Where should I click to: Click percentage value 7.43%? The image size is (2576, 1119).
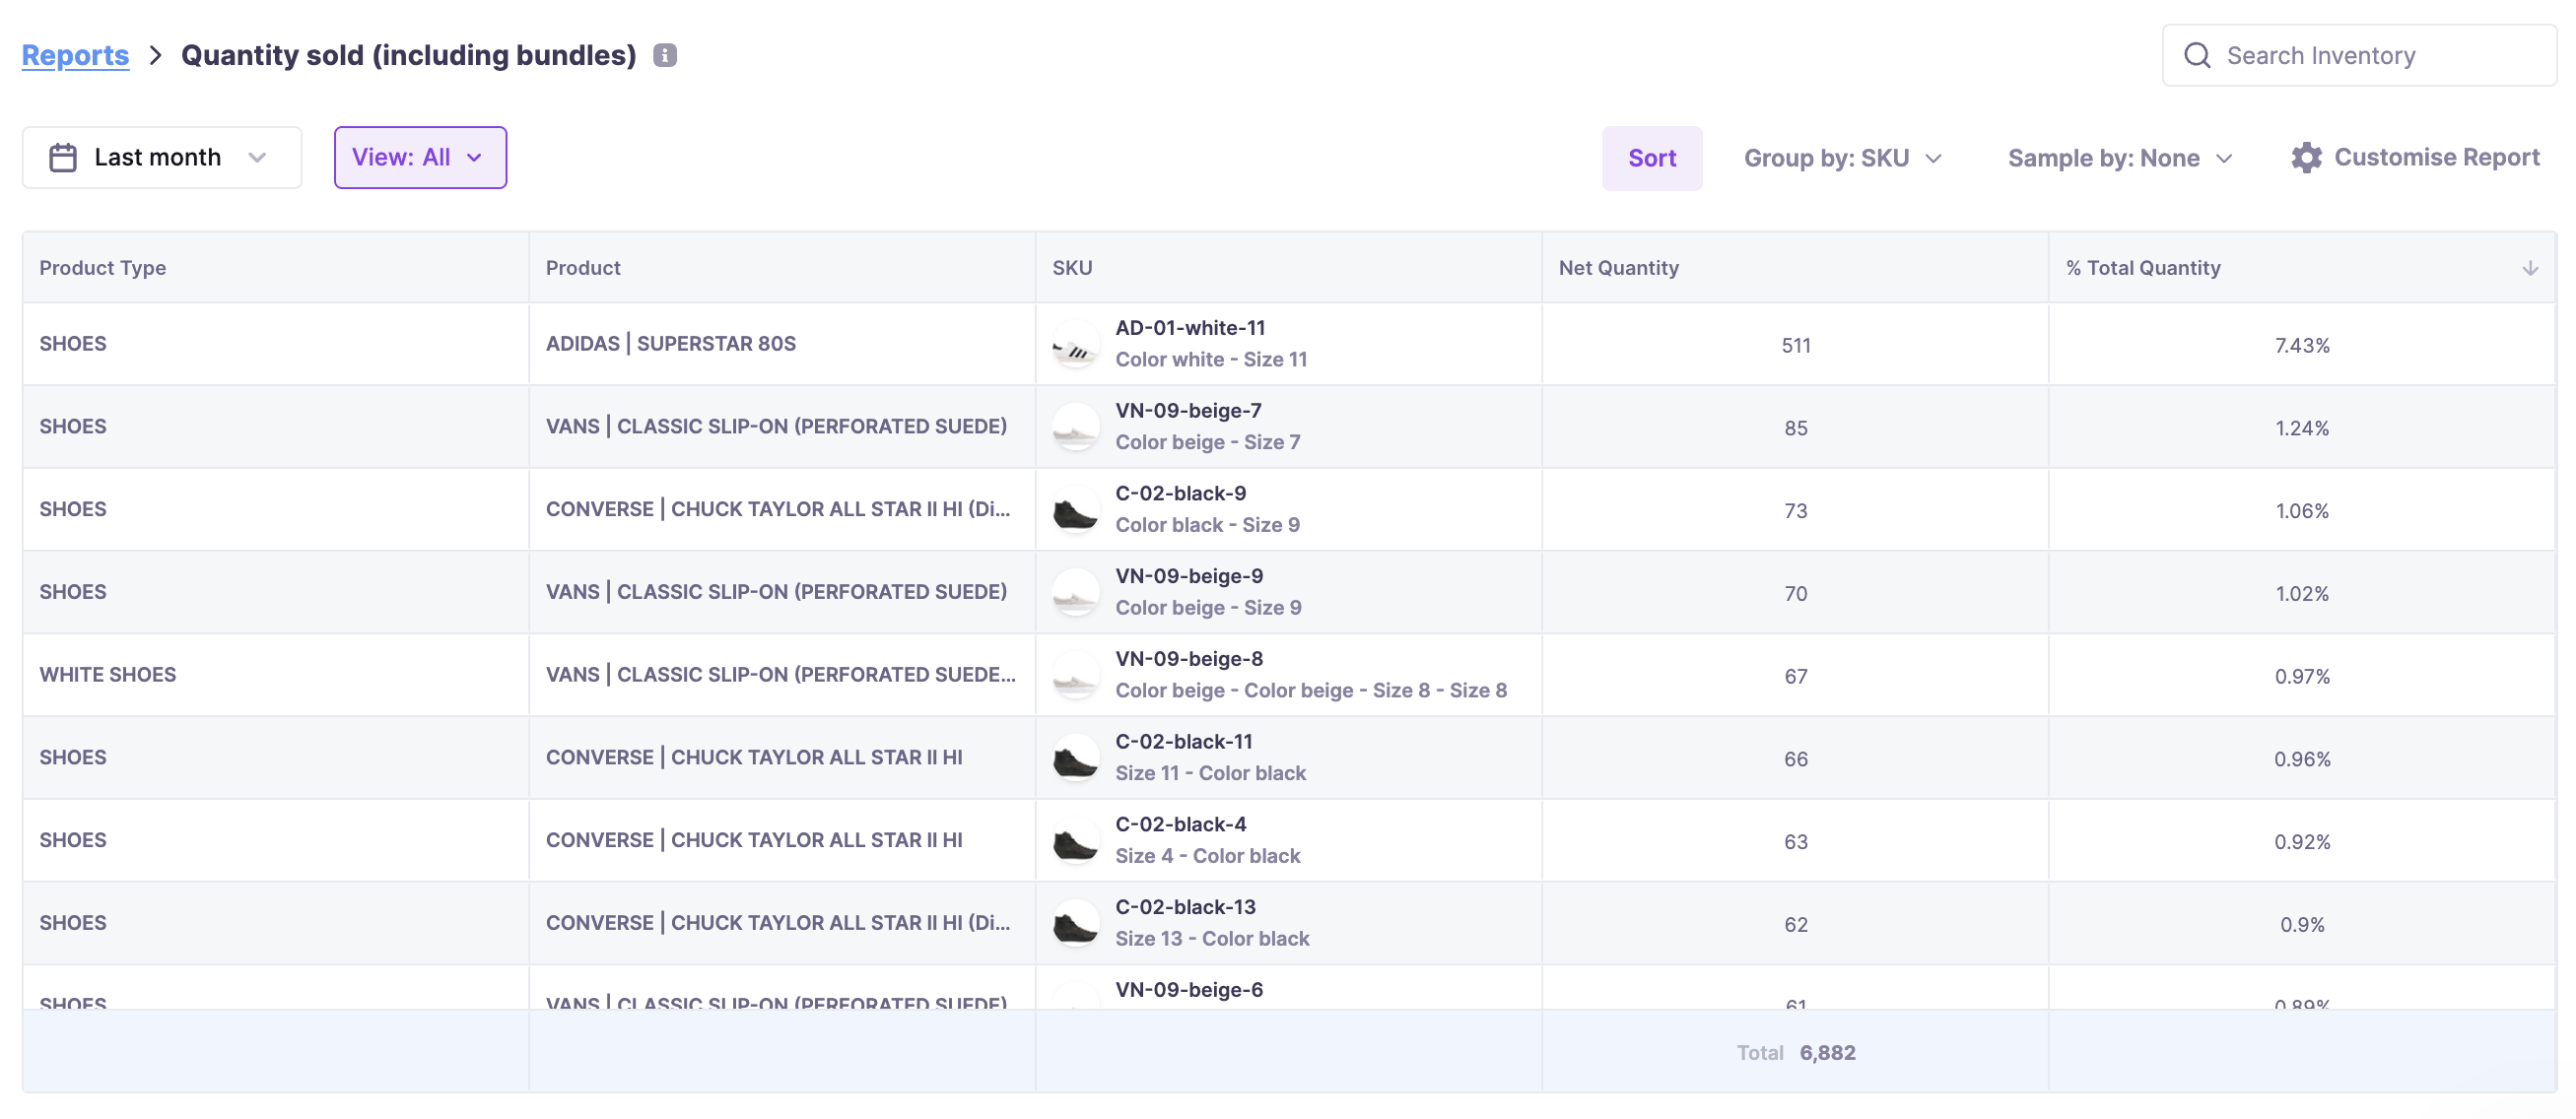click(x=2302, y=346)
